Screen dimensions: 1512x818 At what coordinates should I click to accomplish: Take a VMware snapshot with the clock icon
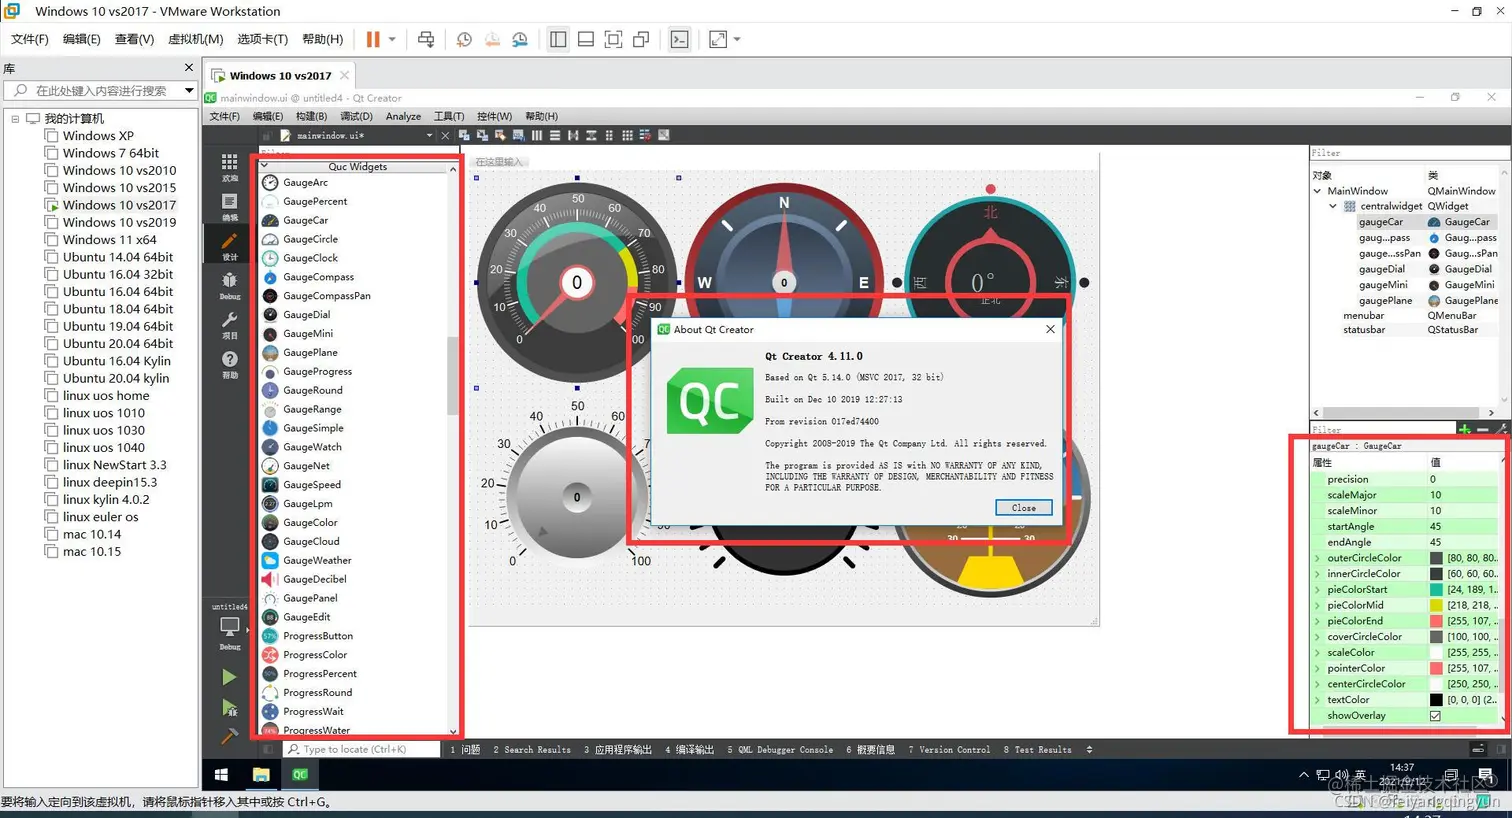click(x=464, y=39)
